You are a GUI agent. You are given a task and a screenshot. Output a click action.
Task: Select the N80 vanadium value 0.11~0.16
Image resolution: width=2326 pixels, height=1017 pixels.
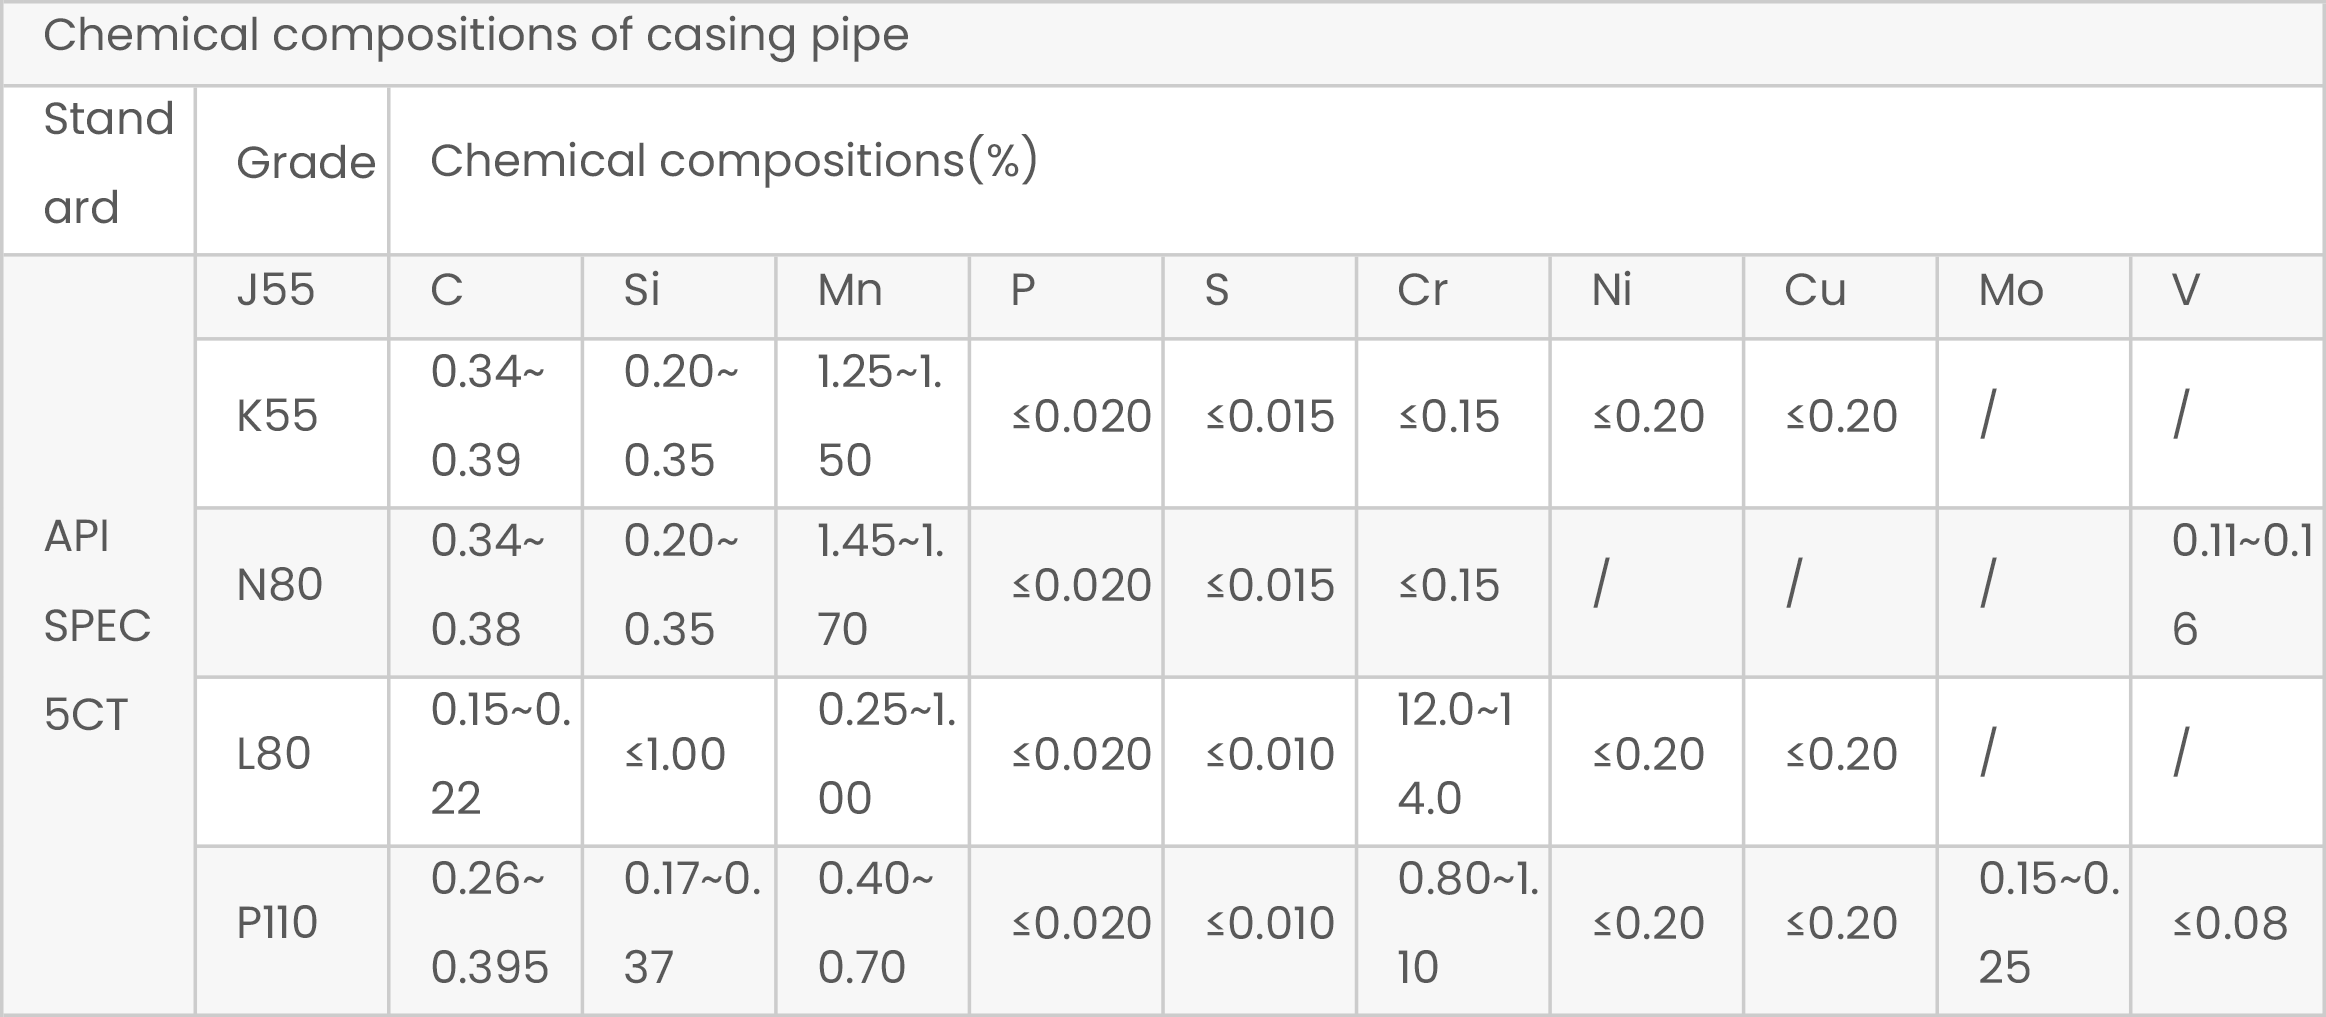2241,585
